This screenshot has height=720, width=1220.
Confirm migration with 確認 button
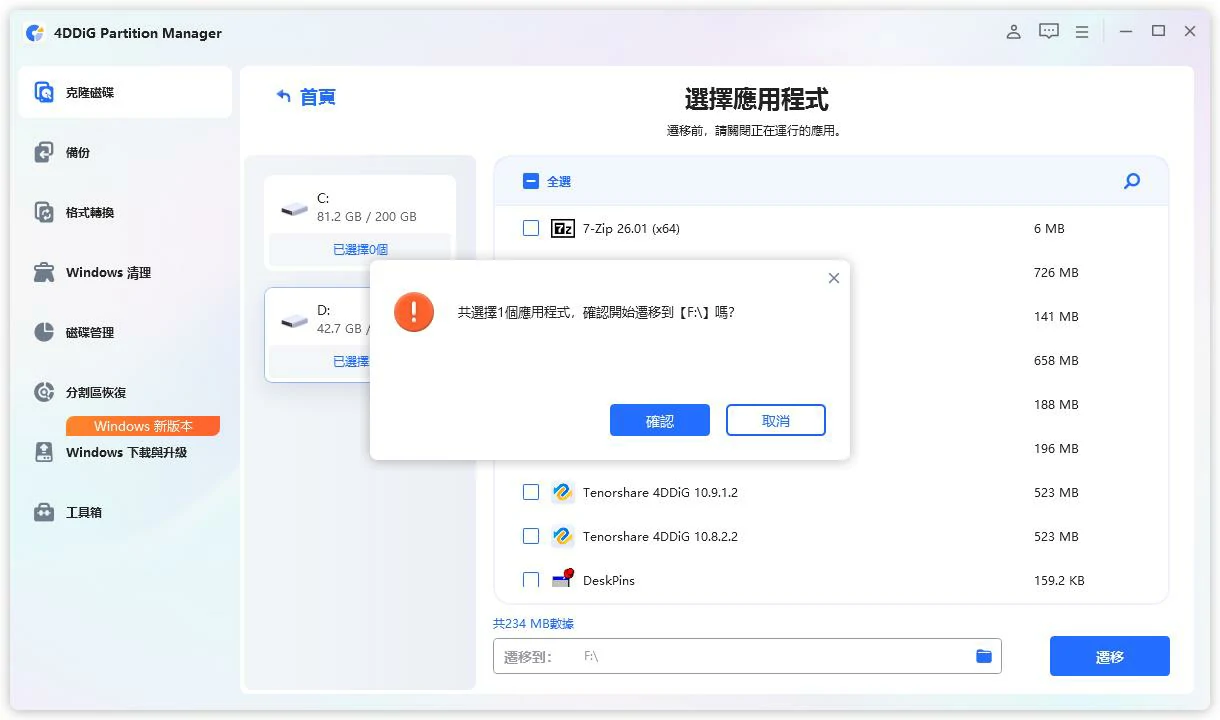(660, 420)
